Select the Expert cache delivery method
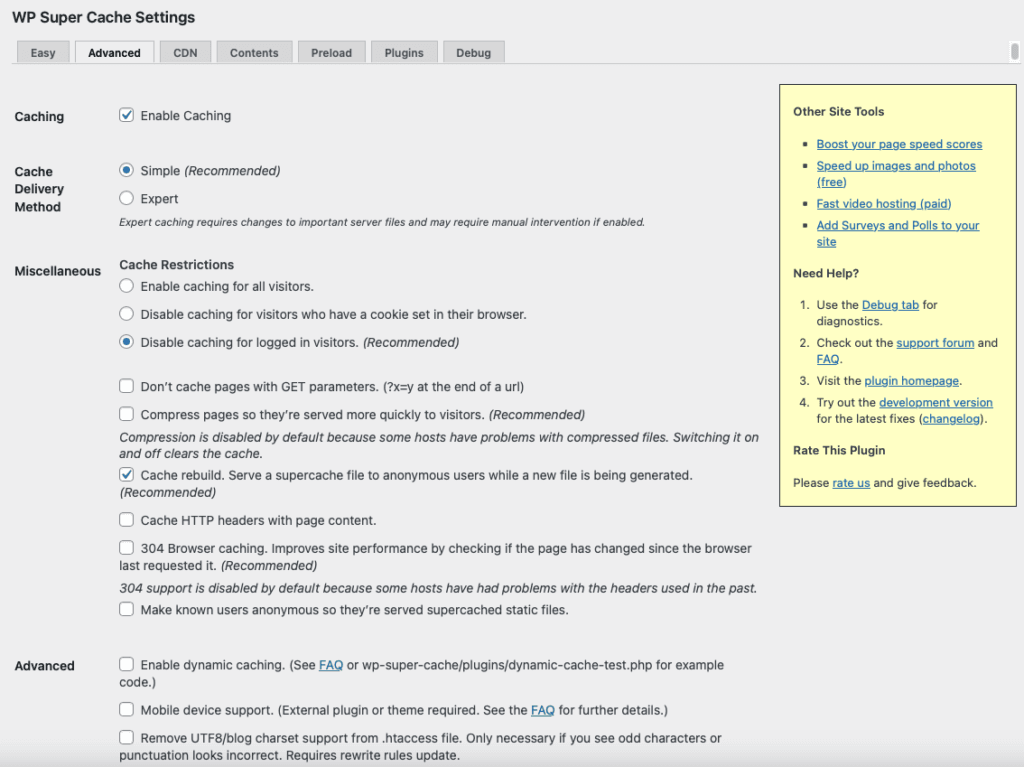Viewport: 1024px width, 767px height. click(127, 199)
